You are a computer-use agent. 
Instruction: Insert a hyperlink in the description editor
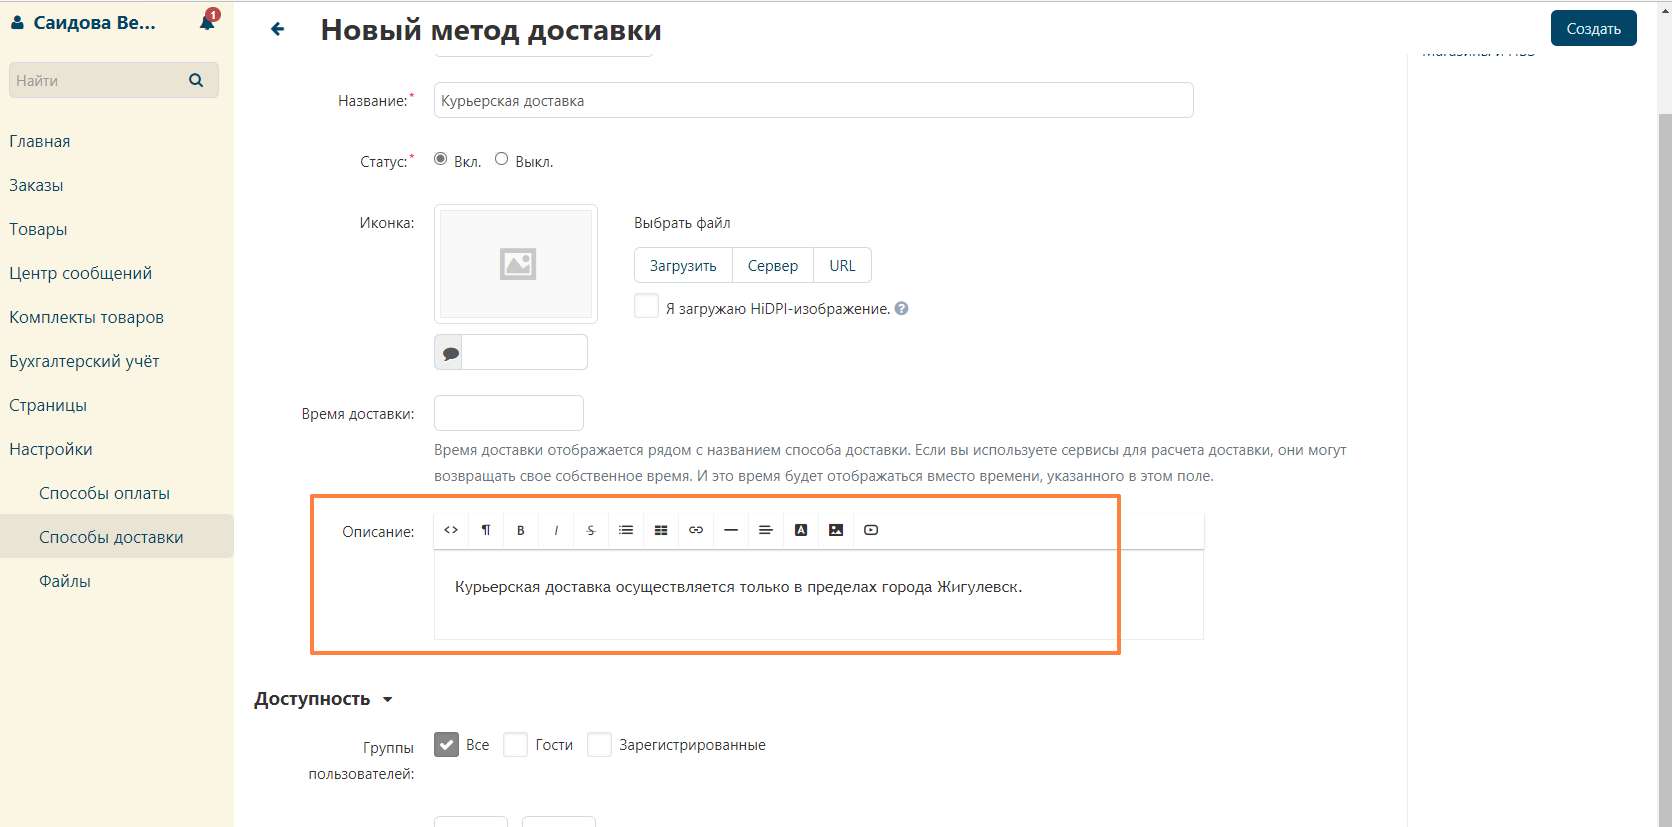(696, 530)
